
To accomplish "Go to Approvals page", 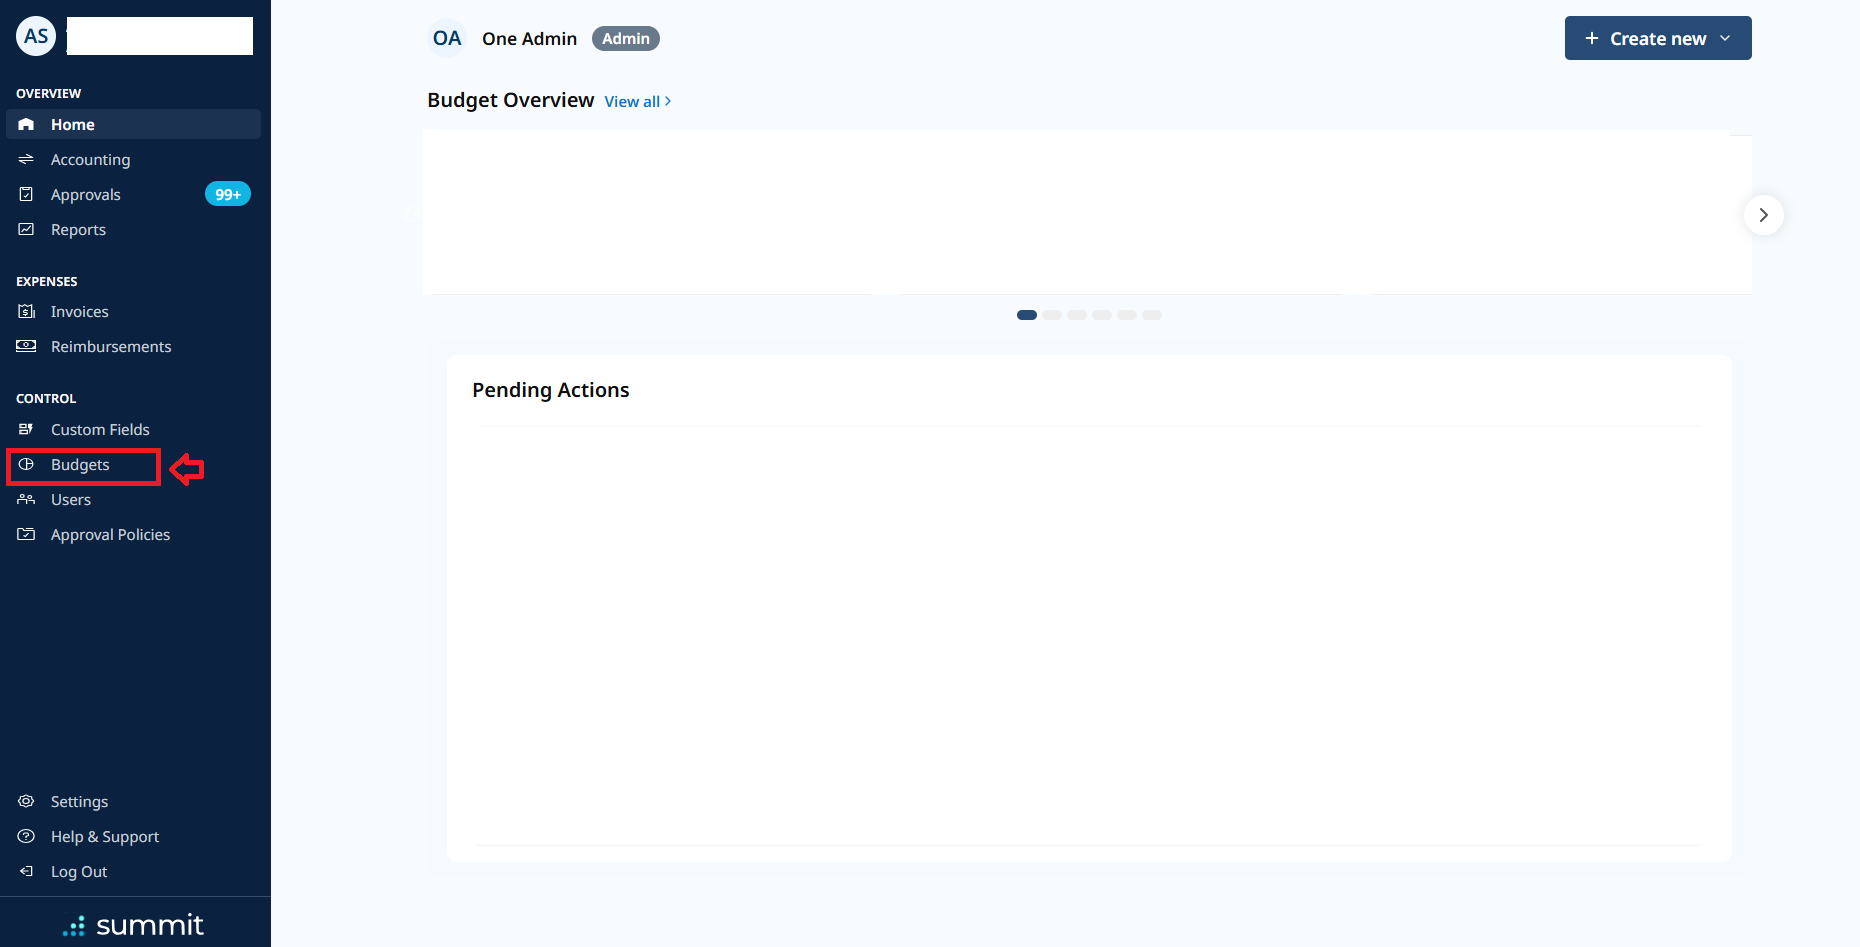I will [133, 194].
